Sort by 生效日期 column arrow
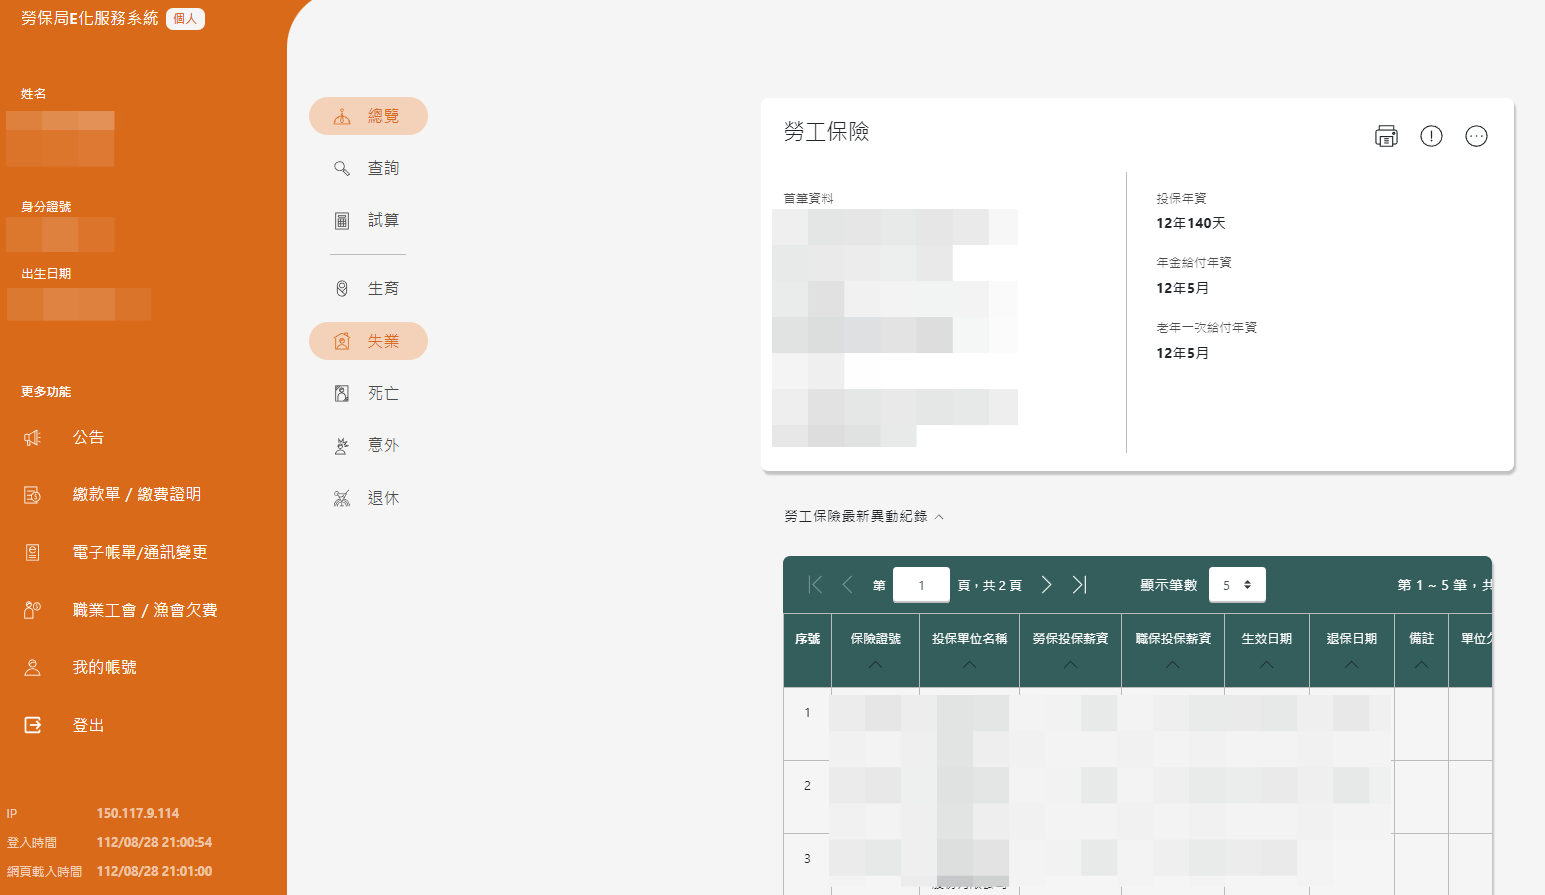The image size is (1545, 895). click(1266, 665)
